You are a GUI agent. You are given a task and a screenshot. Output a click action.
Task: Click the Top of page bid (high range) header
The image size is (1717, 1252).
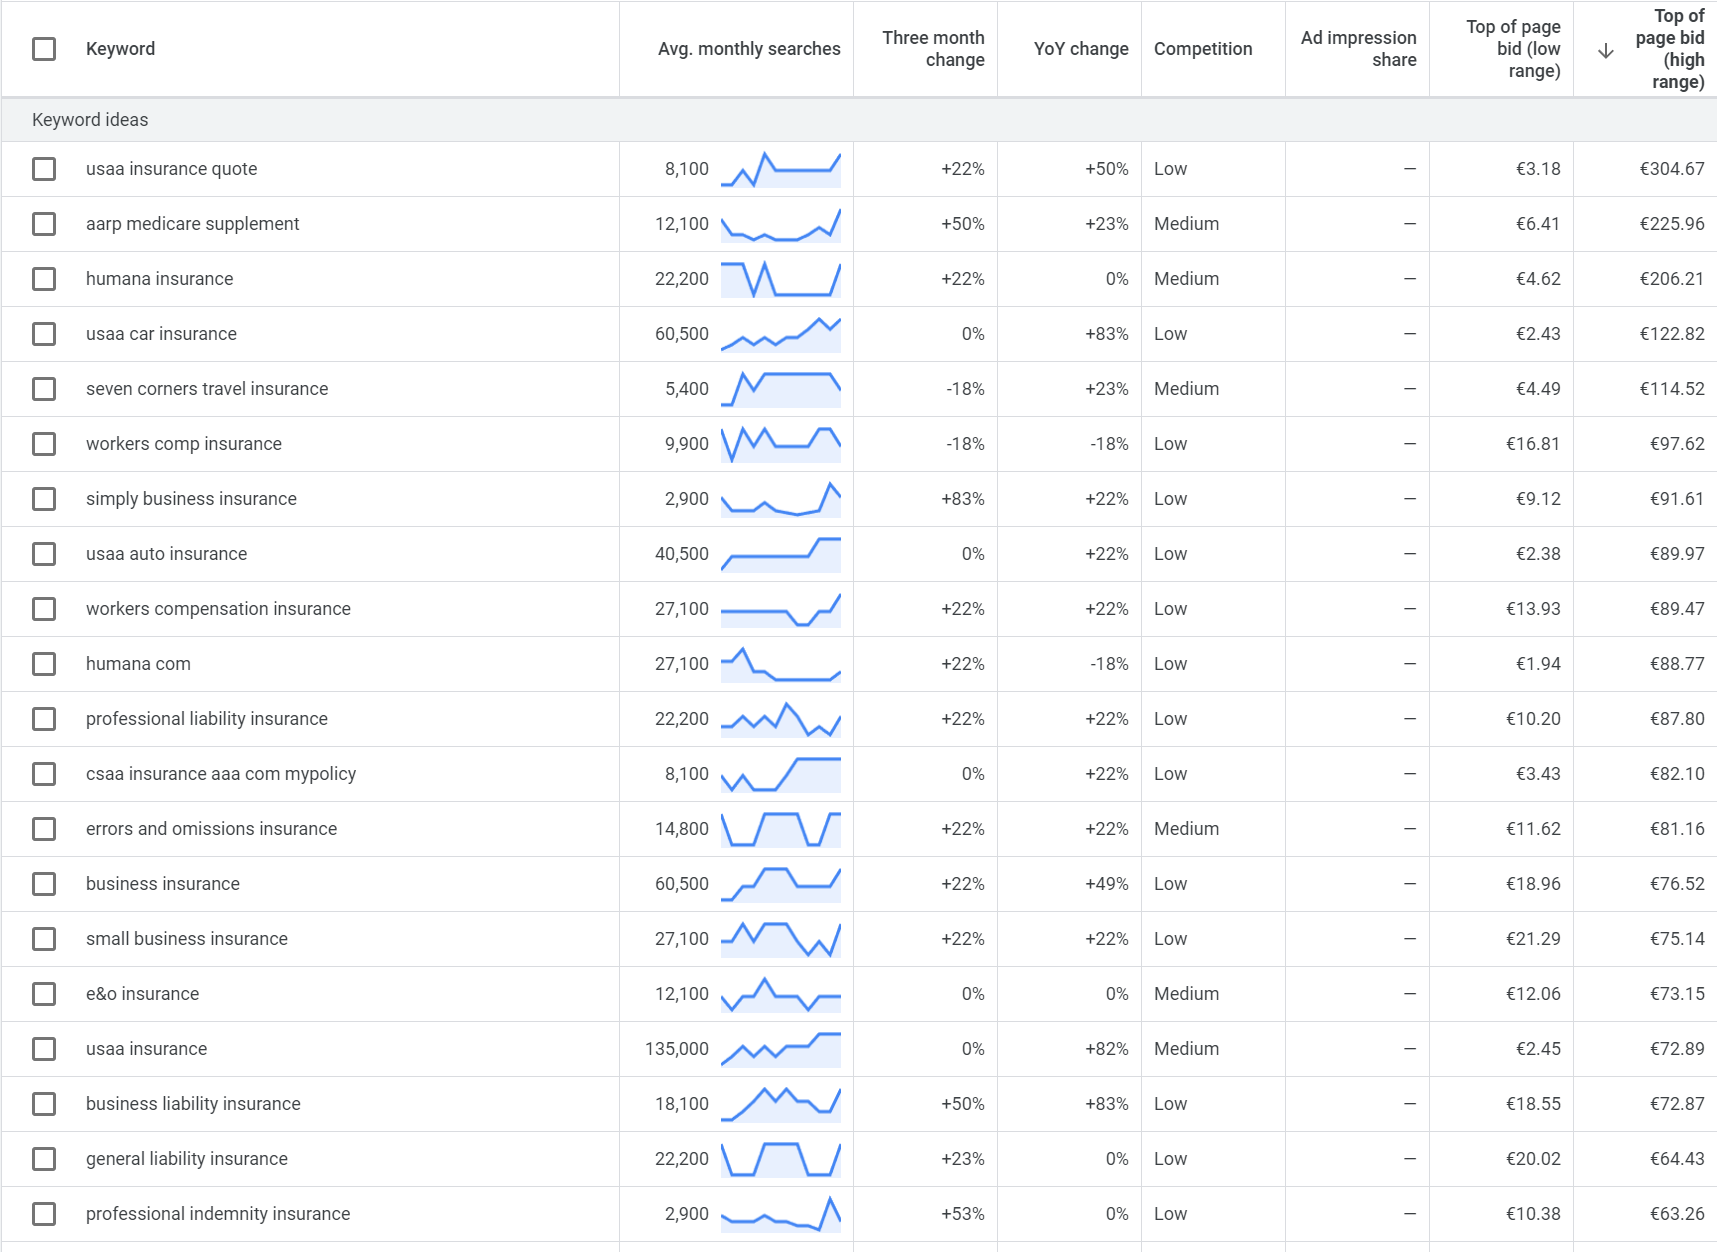coord(1669,49)
